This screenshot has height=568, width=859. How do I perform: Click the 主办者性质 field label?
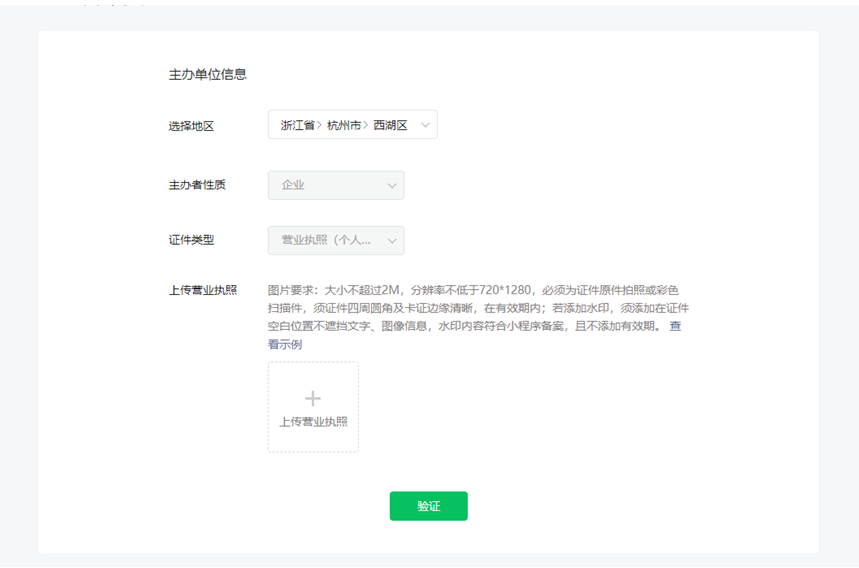coord(197,185)
